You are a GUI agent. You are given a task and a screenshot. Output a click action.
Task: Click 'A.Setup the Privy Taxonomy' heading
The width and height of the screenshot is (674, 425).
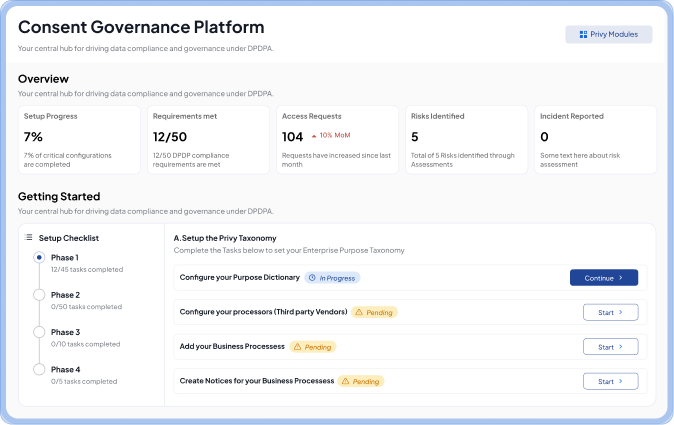225,238
